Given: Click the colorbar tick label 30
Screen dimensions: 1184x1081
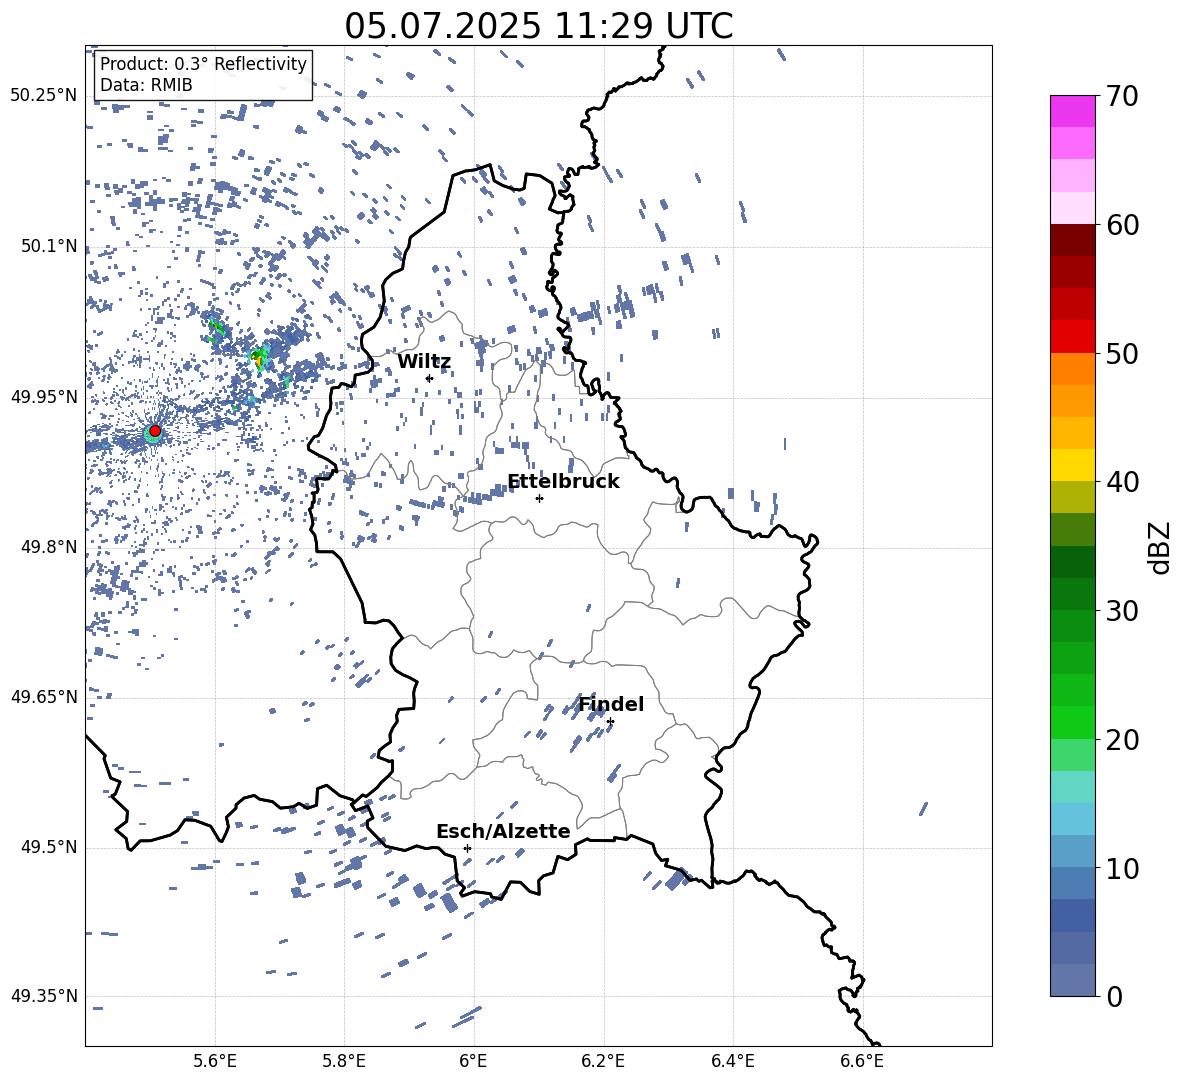Looking at the screenshot, I should pos(1123,610).
